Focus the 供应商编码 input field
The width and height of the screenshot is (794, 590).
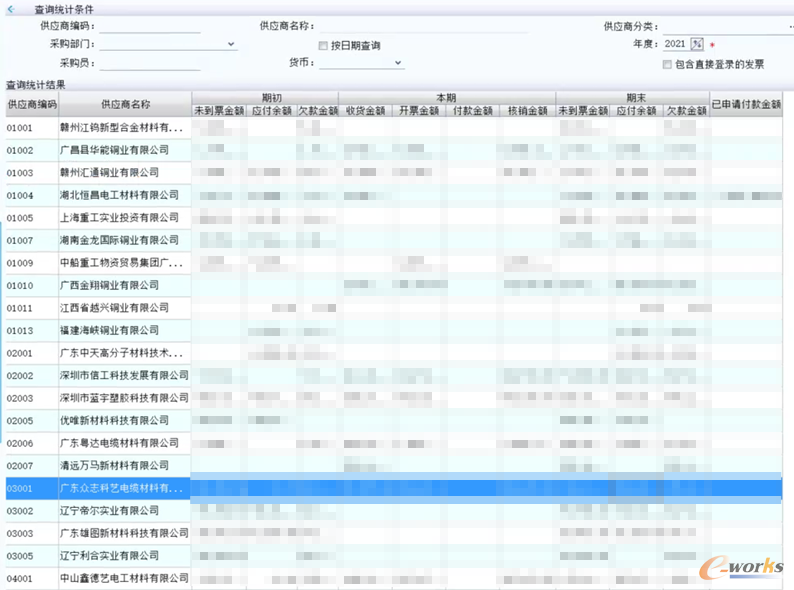[x=150, y=26]
